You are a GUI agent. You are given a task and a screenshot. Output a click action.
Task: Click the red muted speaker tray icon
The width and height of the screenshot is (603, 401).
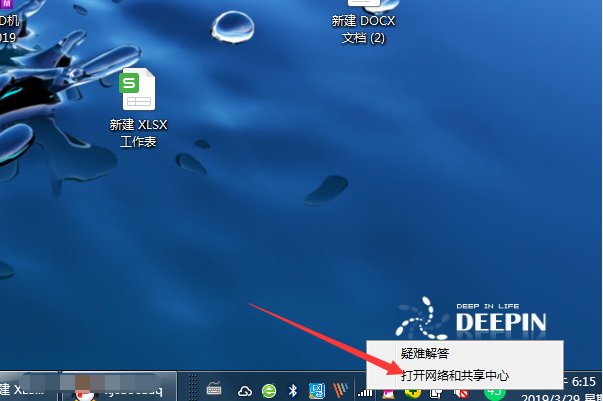point(461,393)
